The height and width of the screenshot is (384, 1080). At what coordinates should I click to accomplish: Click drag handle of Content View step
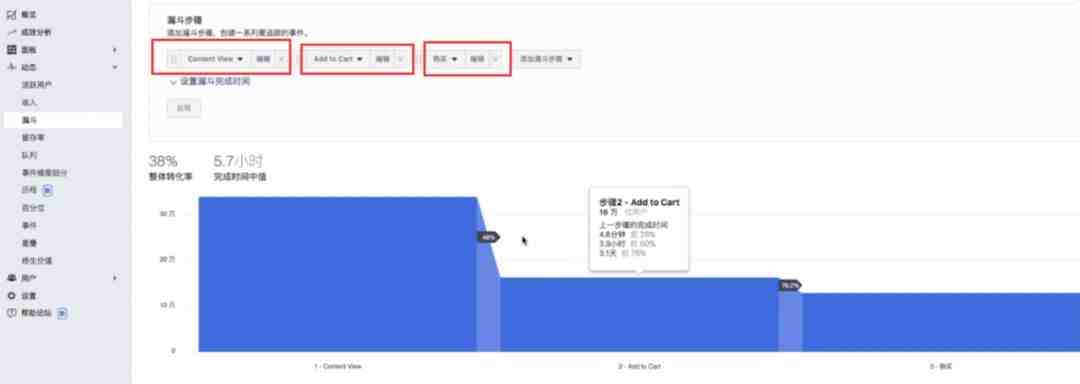click(174, 59)
